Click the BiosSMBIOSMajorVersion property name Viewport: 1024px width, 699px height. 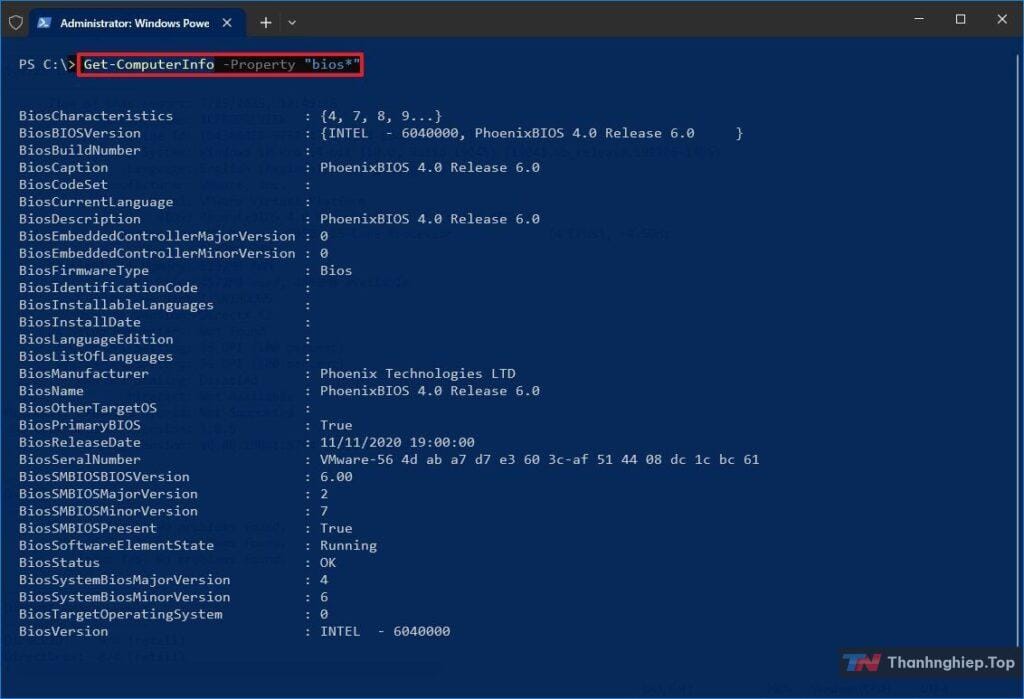tap(108, 494)
